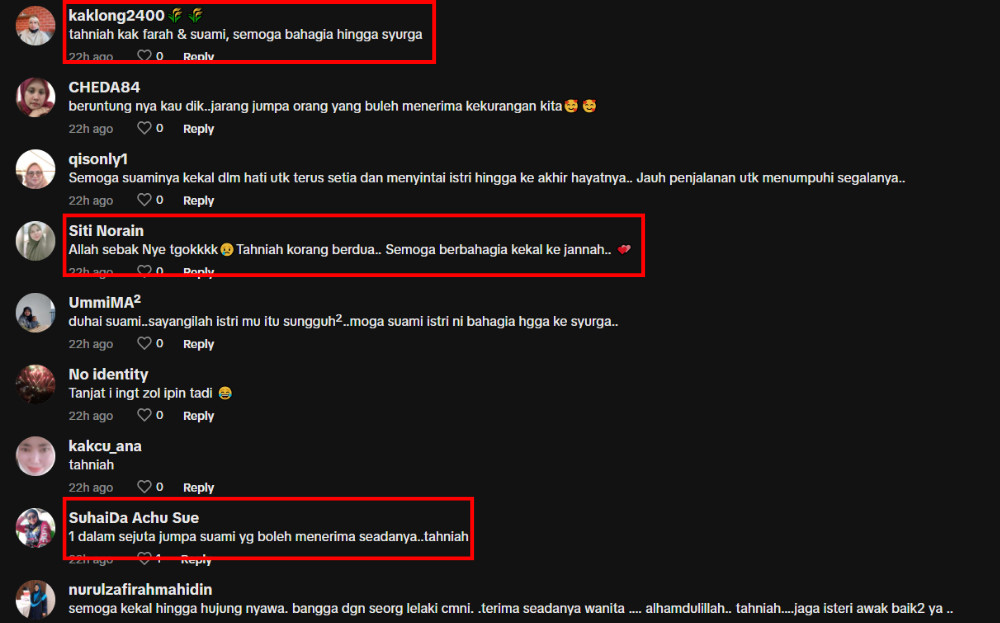Like qisonly1's comment with heart icon
Screen dimensions: 1000x623
pyautogui.click(x=145, y=200)
